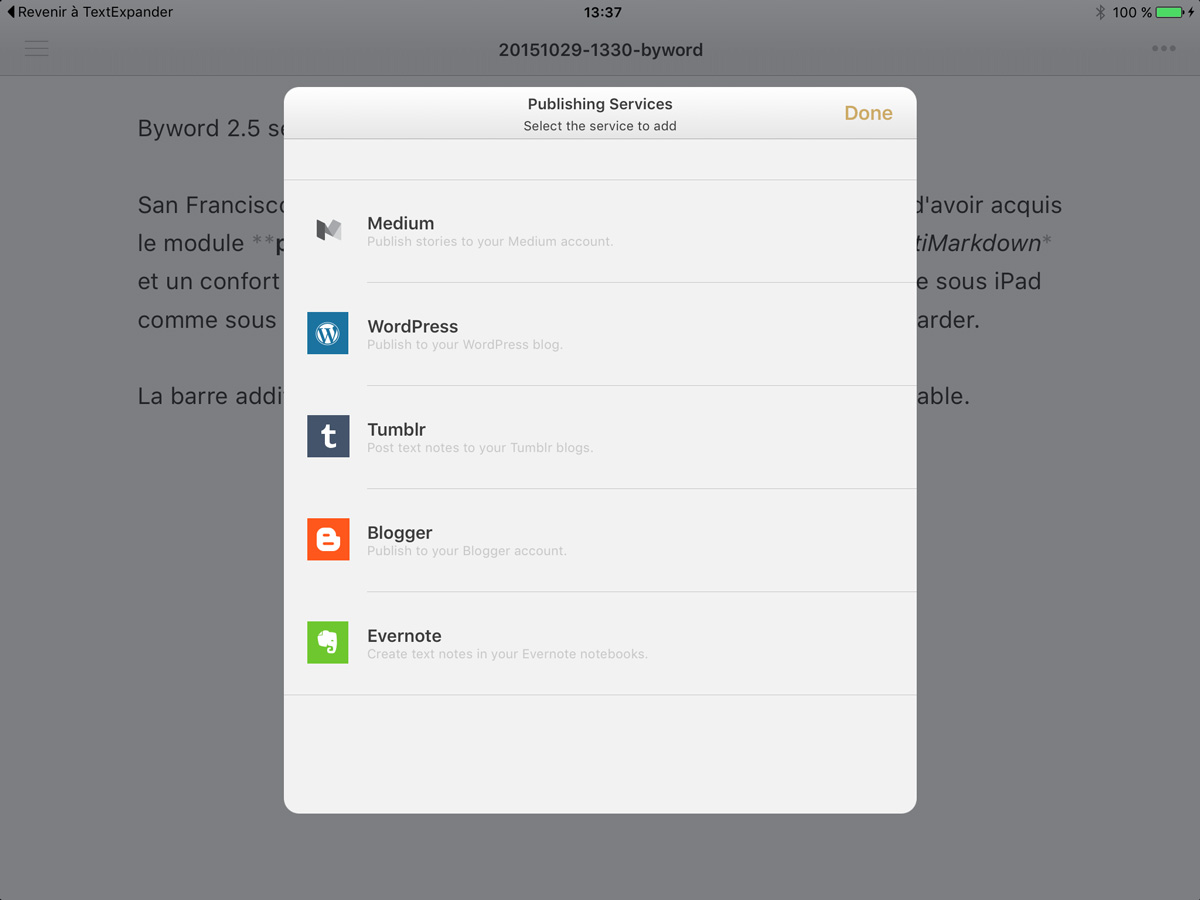Select the Medium service row
The image size is (1200, 900).
(600, 231)
